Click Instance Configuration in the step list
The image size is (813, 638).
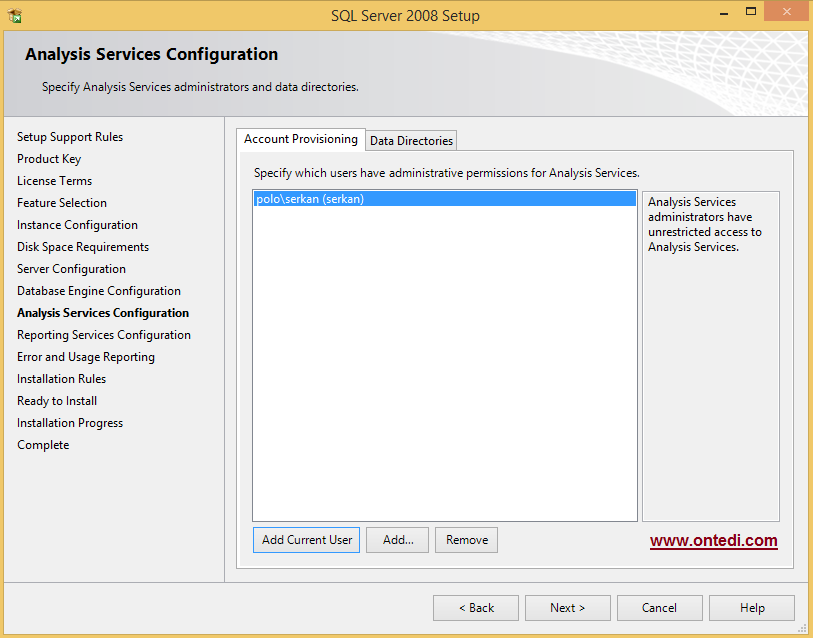click(x=77, y=225)
